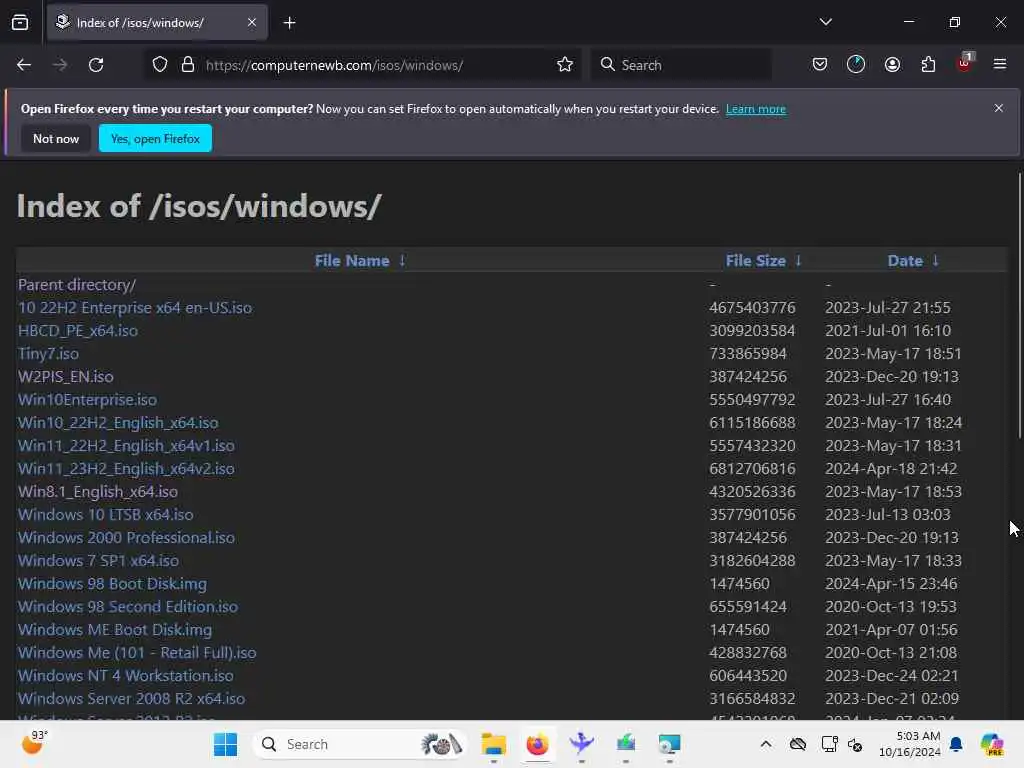Click Date descending arrow
The image size is (1024, 768).
click(935, 261)
